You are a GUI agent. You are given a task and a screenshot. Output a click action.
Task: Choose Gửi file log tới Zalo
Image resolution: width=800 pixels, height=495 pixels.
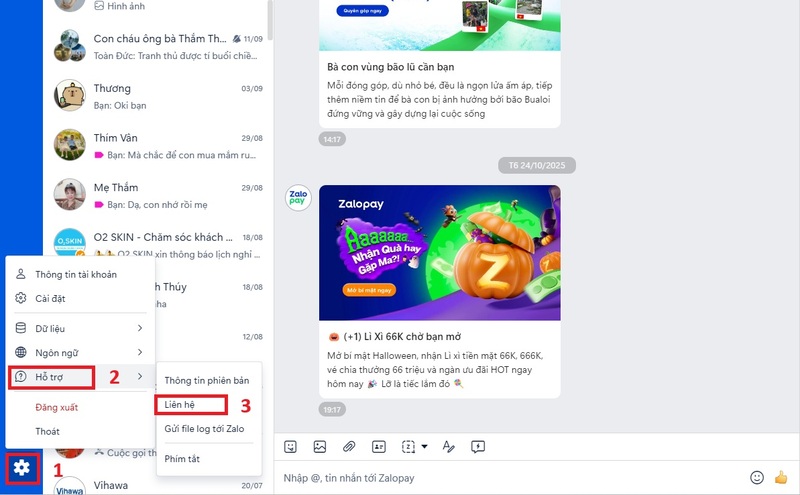click(x=204, y=429)
